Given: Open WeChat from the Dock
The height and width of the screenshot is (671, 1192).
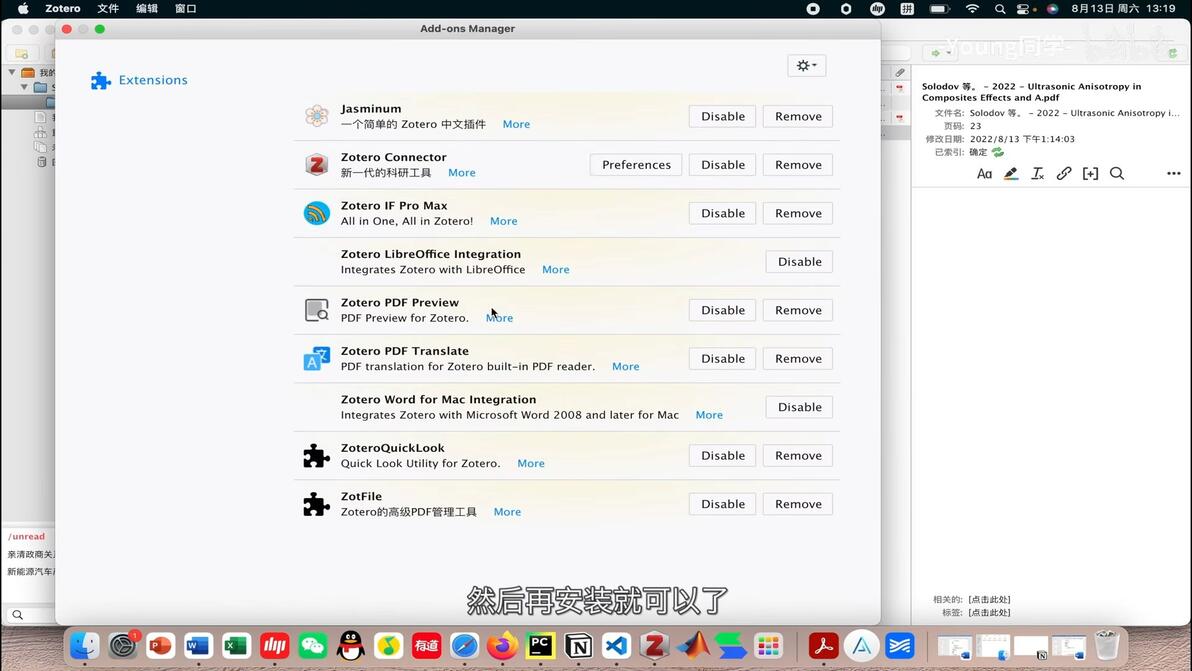Looking at the screenshot, I should tap(312, 646).
